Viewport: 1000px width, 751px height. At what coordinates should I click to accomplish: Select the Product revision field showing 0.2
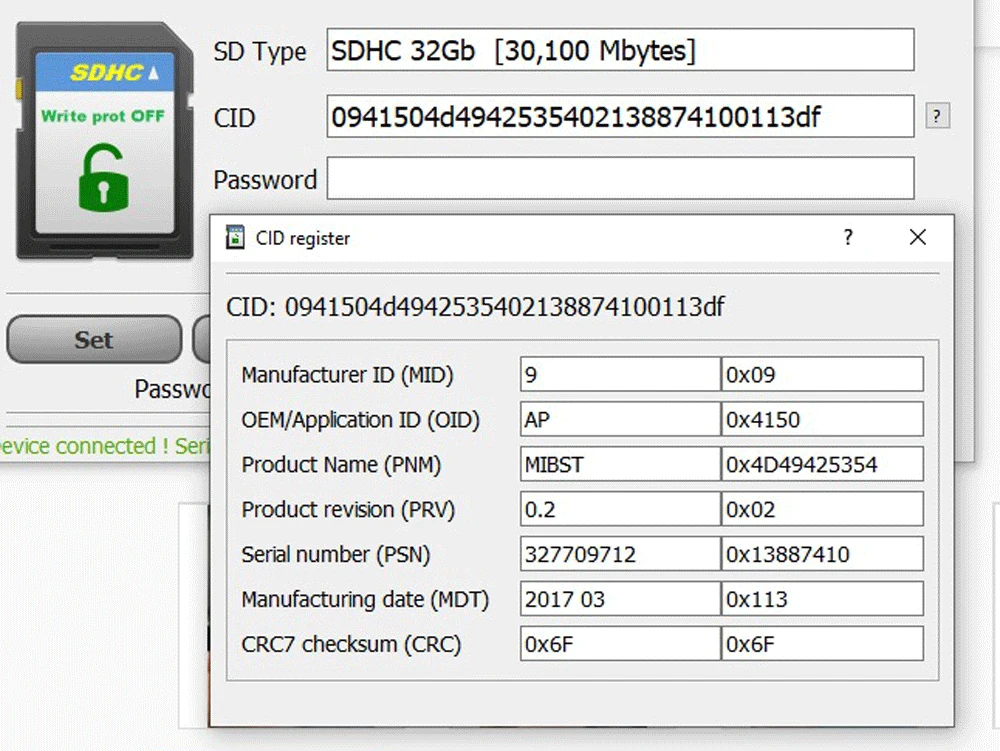click(619, 509)
